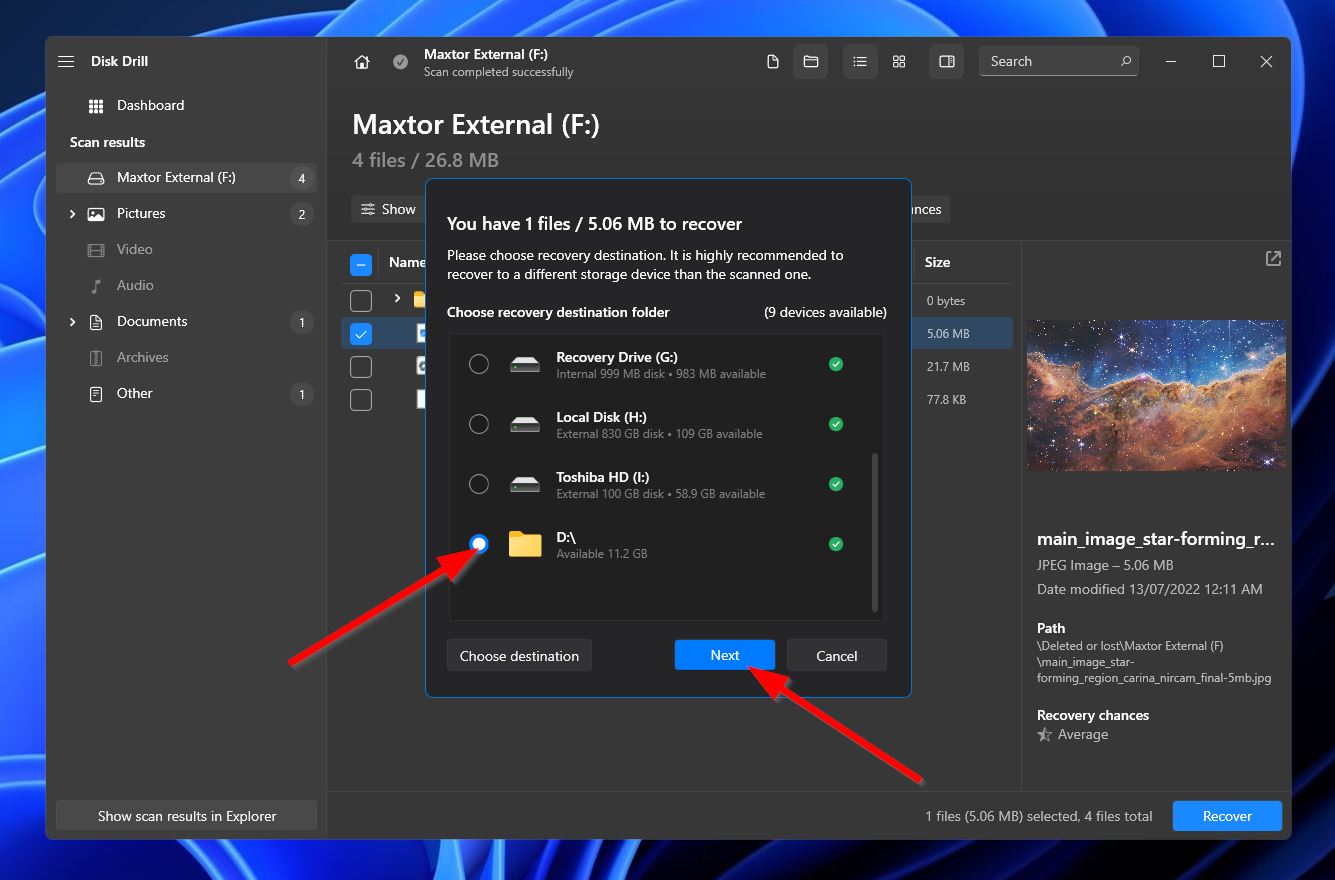Select the Other category
The height and width of the screenshot is (880, 1335).
click(x=186, y=394)
